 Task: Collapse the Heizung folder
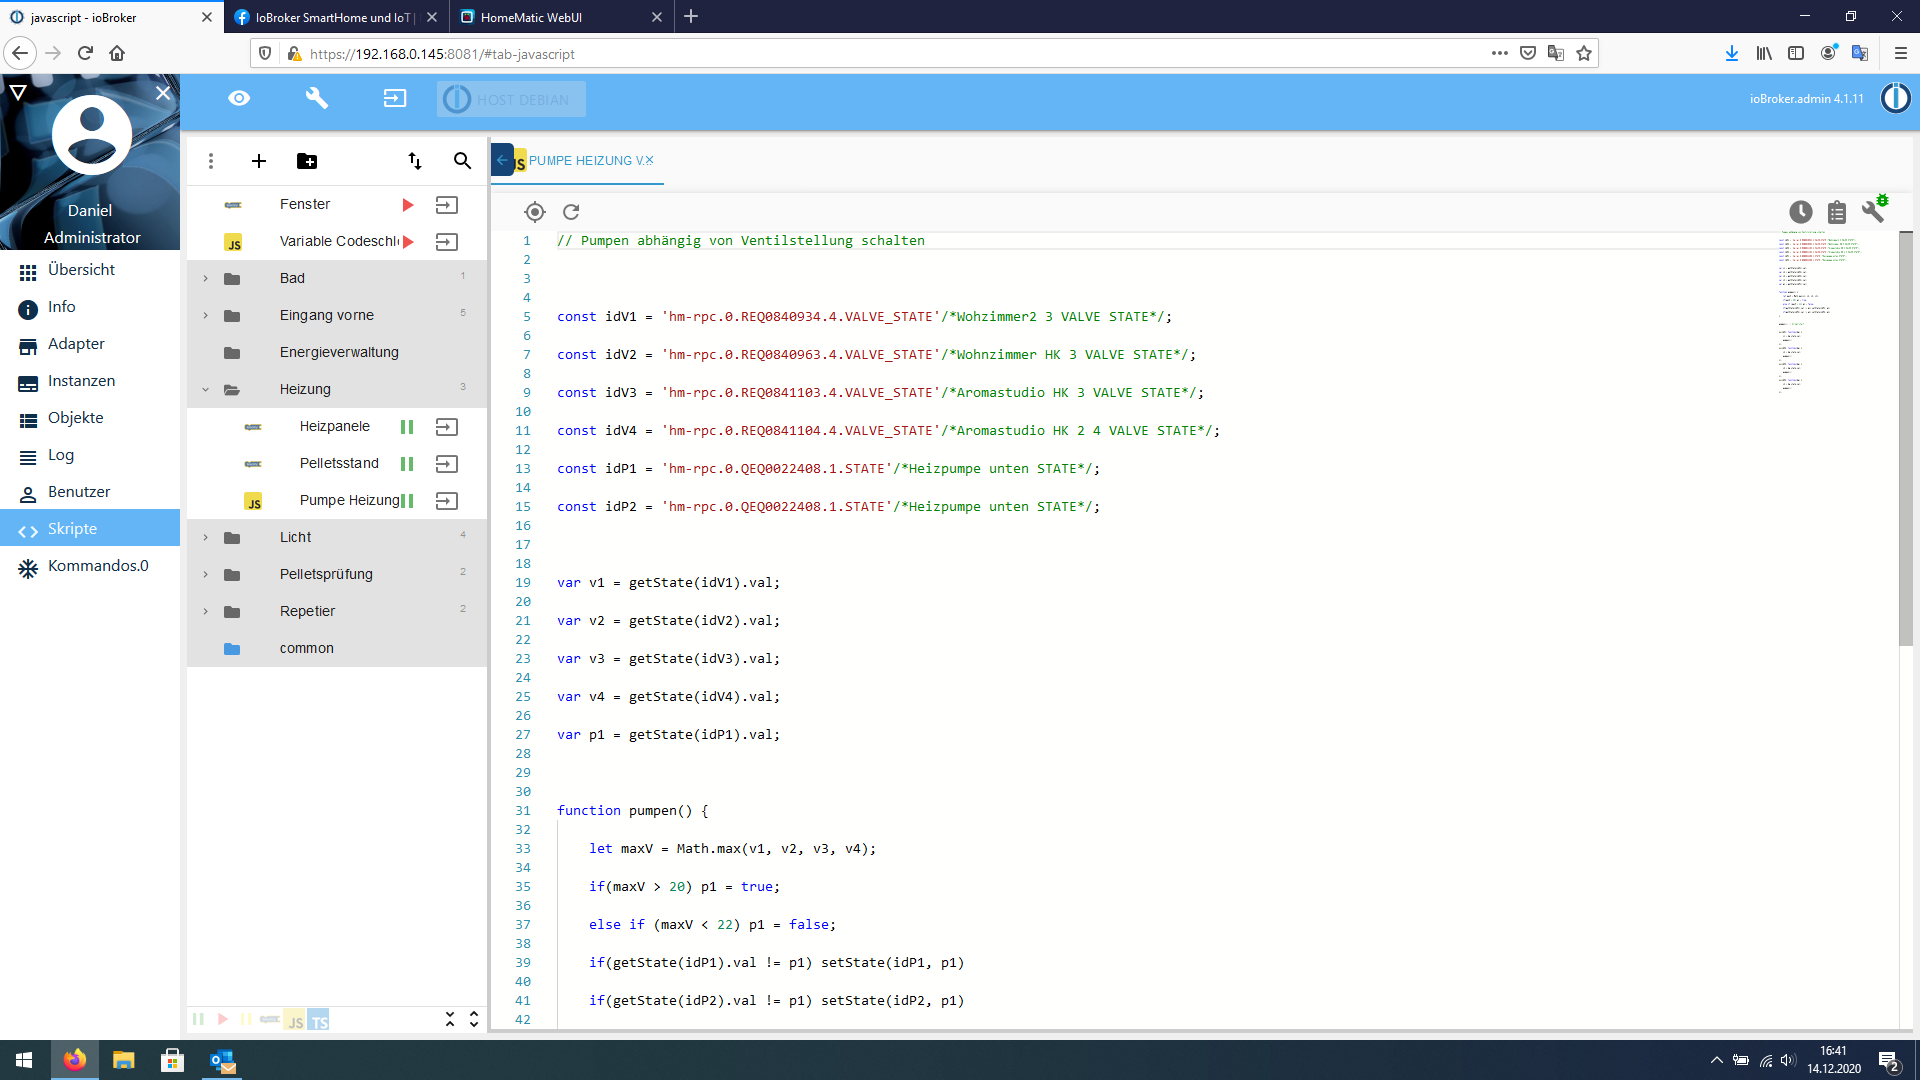(x=206, y=390)
